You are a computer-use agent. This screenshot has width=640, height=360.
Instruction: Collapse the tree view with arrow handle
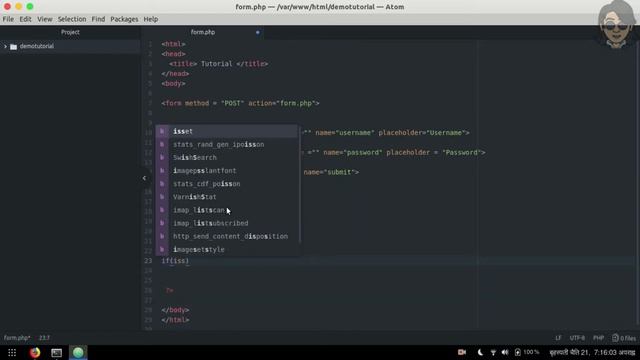coord(144,178)
